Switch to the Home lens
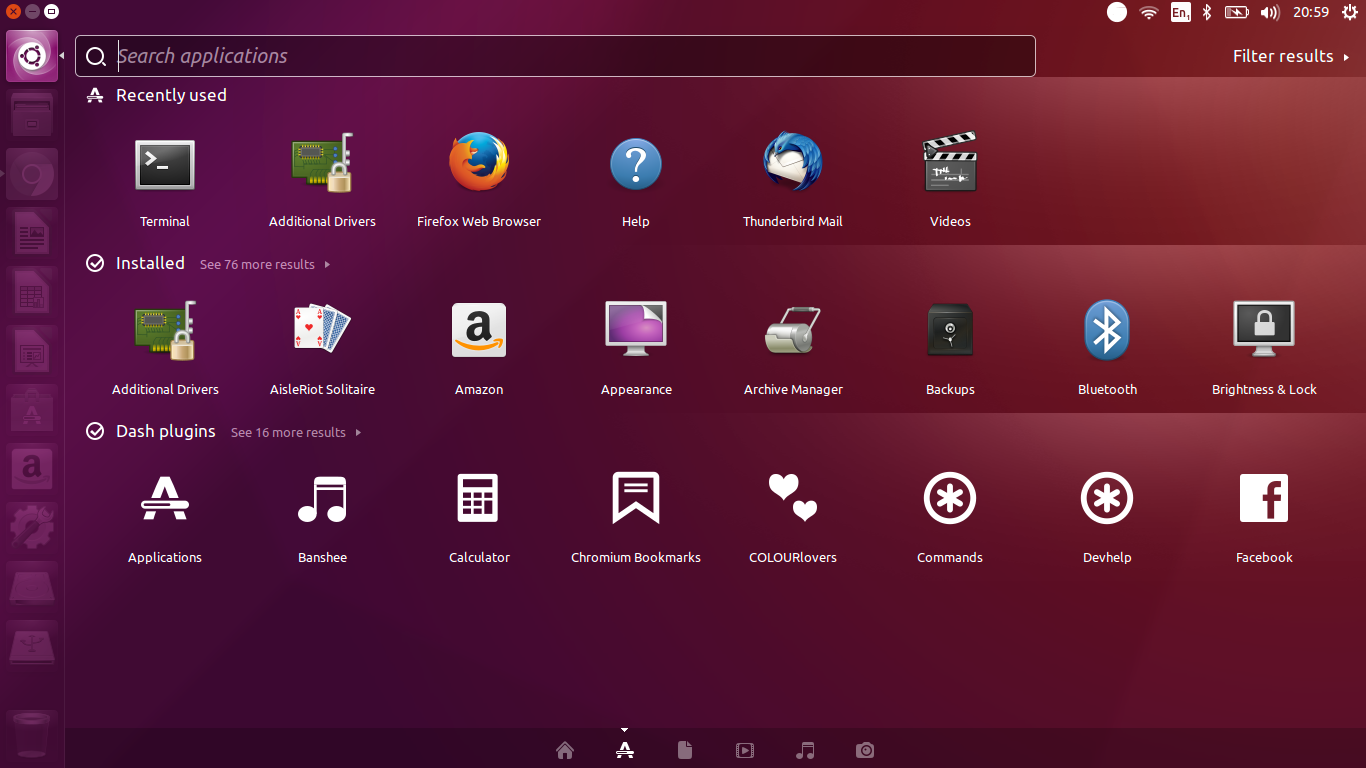The image size is (1366, 768). coord(565,750)
